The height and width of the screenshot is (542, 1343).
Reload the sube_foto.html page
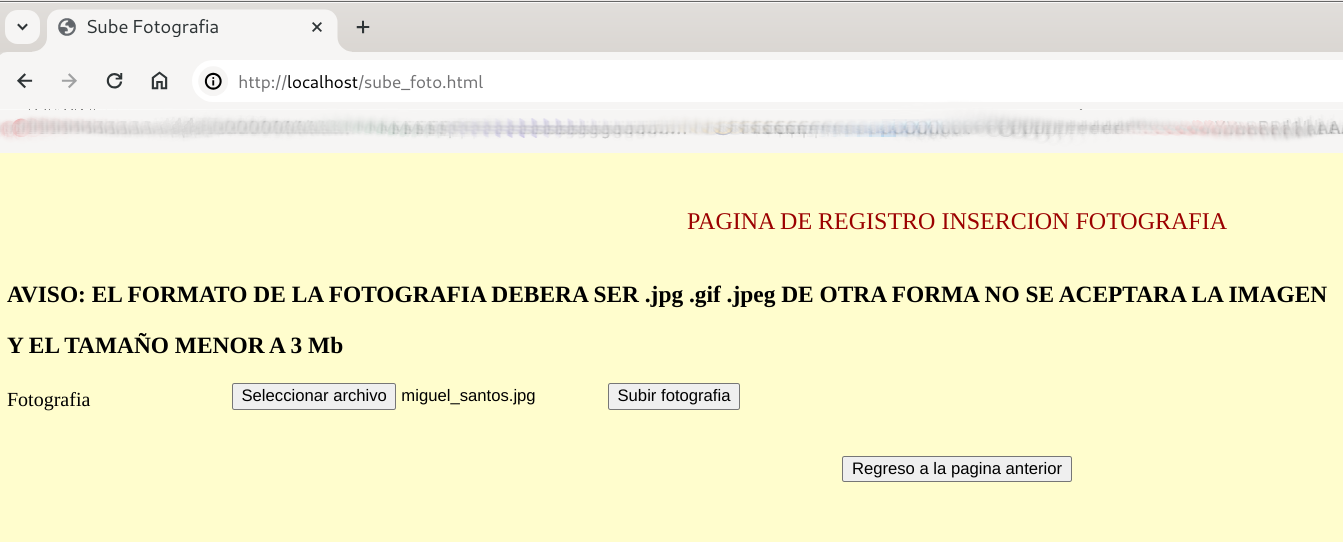[x=114, y=82]
